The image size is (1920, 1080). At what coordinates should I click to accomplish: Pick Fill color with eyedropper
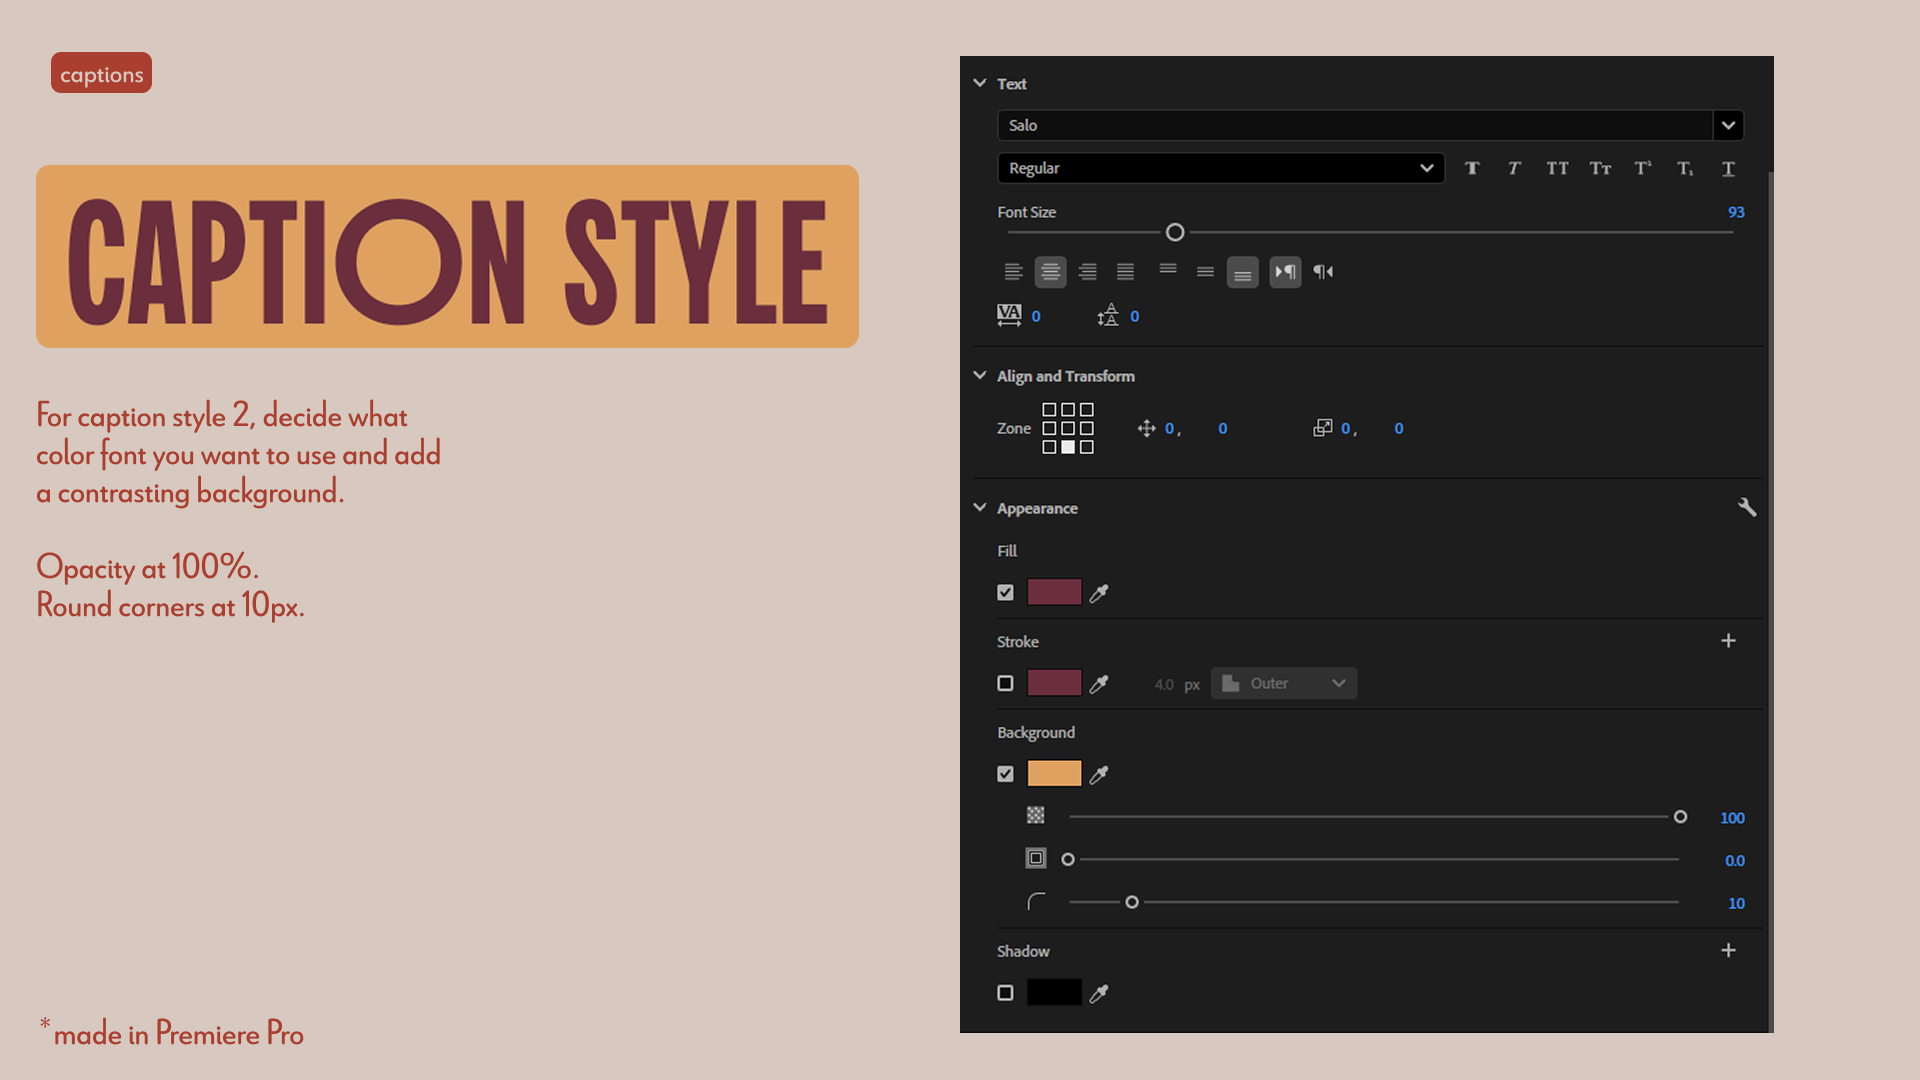pyautogui.click(x=1099, y=593)
